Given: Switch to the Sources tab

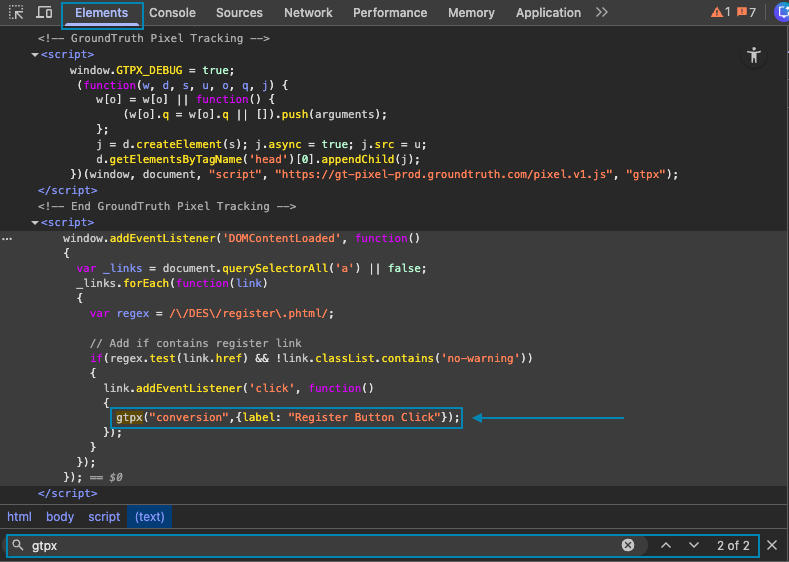Looking at the screenshot, I should (x=239, y=13).
